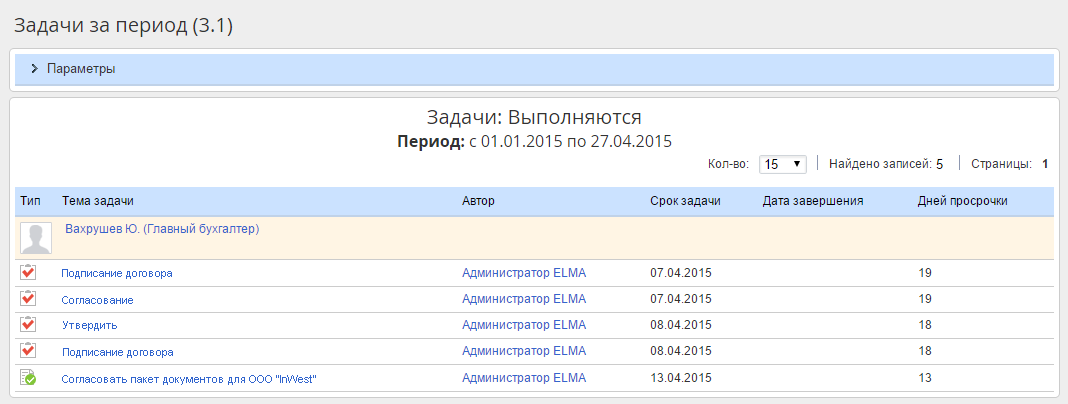1068x404 pixels.
Task: Open task 'Согласовать пакет документов для ООО InWest'
Action: point(189,378)
